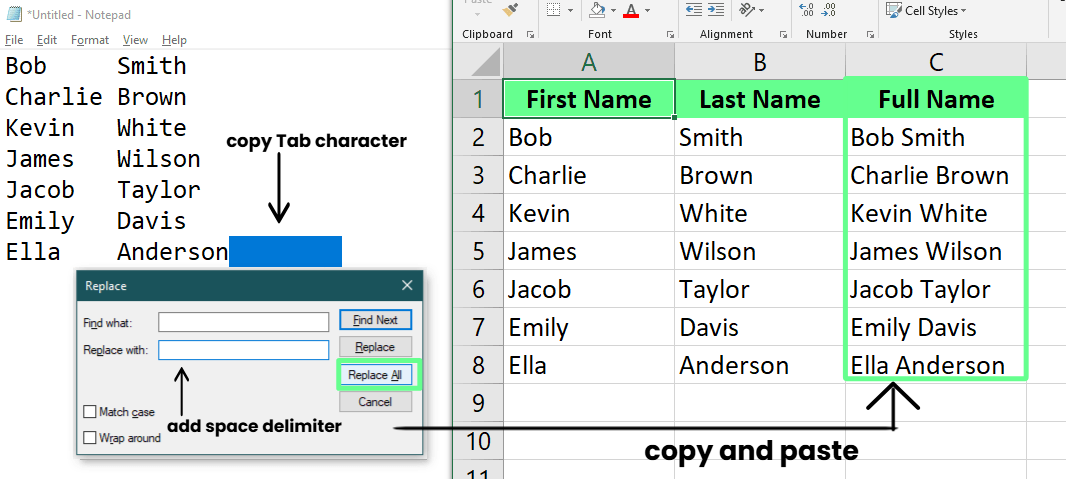Expand the Borders dropdown arrow
The image size is (1066, 479).
click(x=570, y=10)
